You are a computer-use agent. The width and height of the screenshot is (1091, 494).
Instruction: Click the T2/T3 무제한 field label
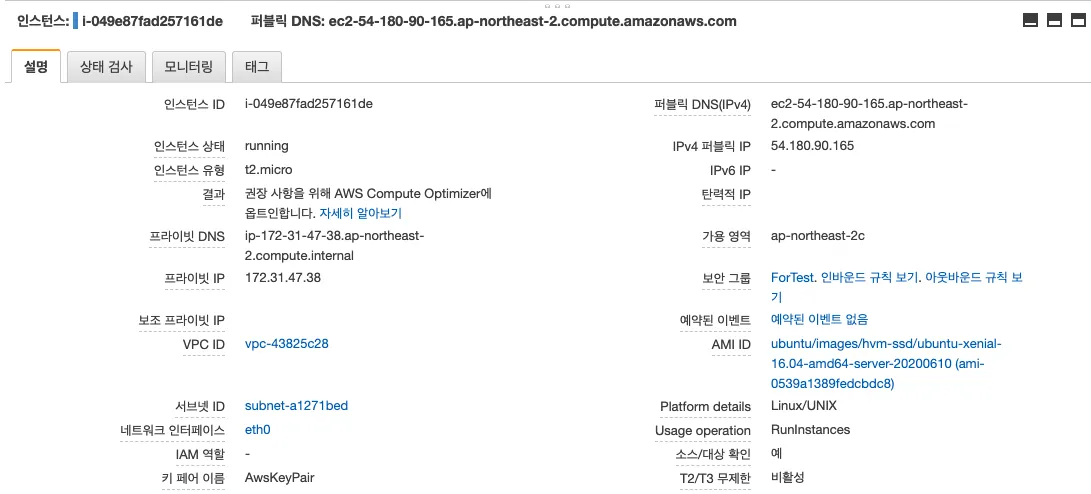point(715,479)
